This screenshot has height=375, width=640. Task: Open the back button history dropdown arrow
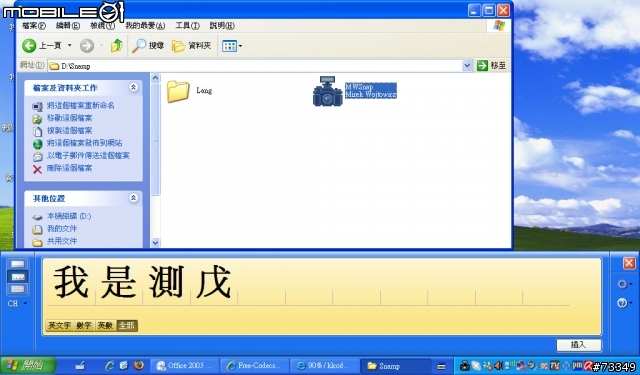69,45
